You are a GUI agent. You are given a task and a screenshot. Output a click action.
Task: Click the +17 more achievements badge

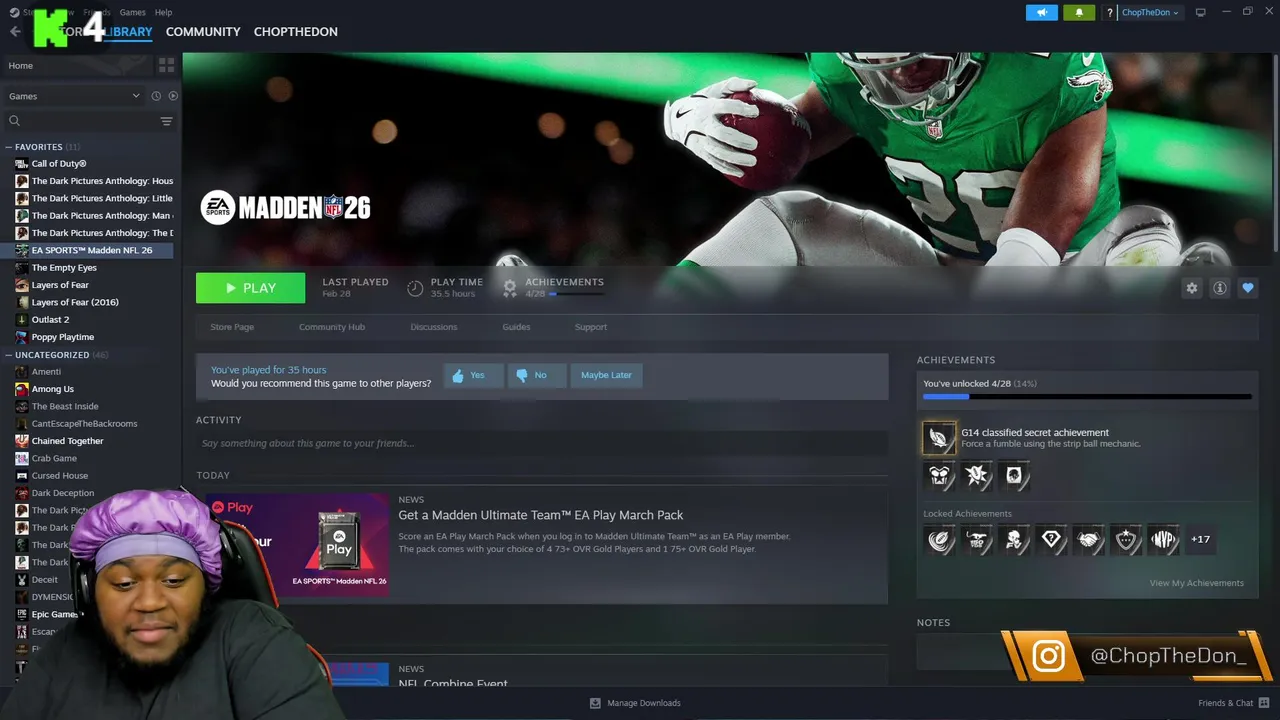tap(1200, 540)
